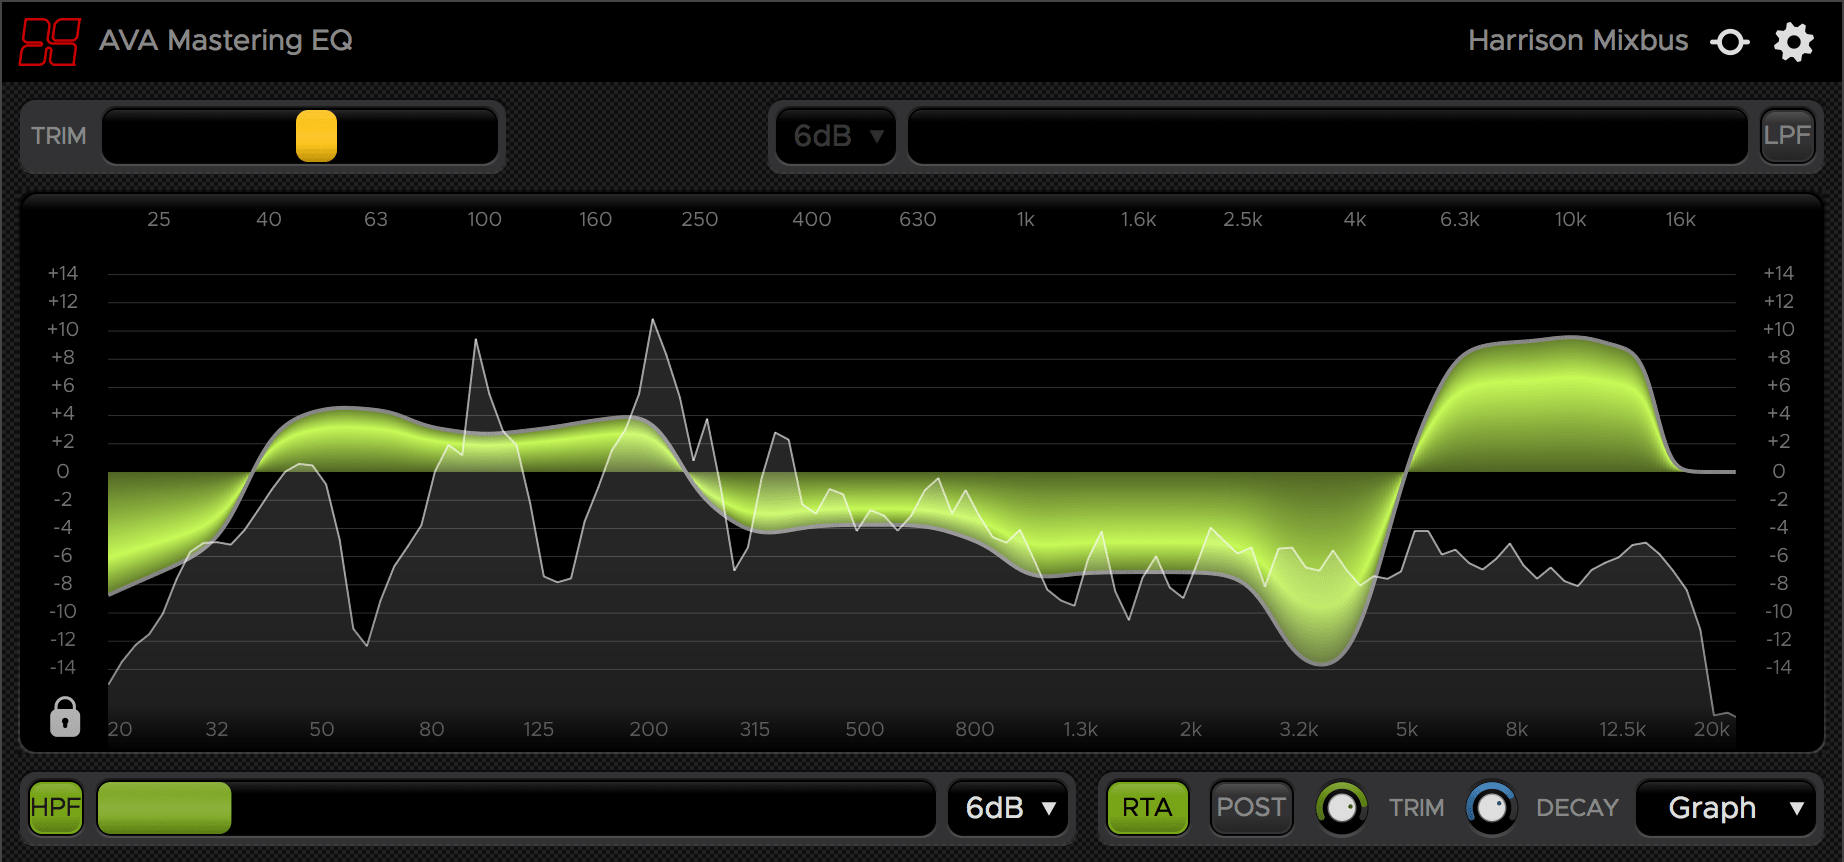Click the yellow TRIM slider handle
The height and width of the screenshot is (862, 1844).
pos(316,136)
